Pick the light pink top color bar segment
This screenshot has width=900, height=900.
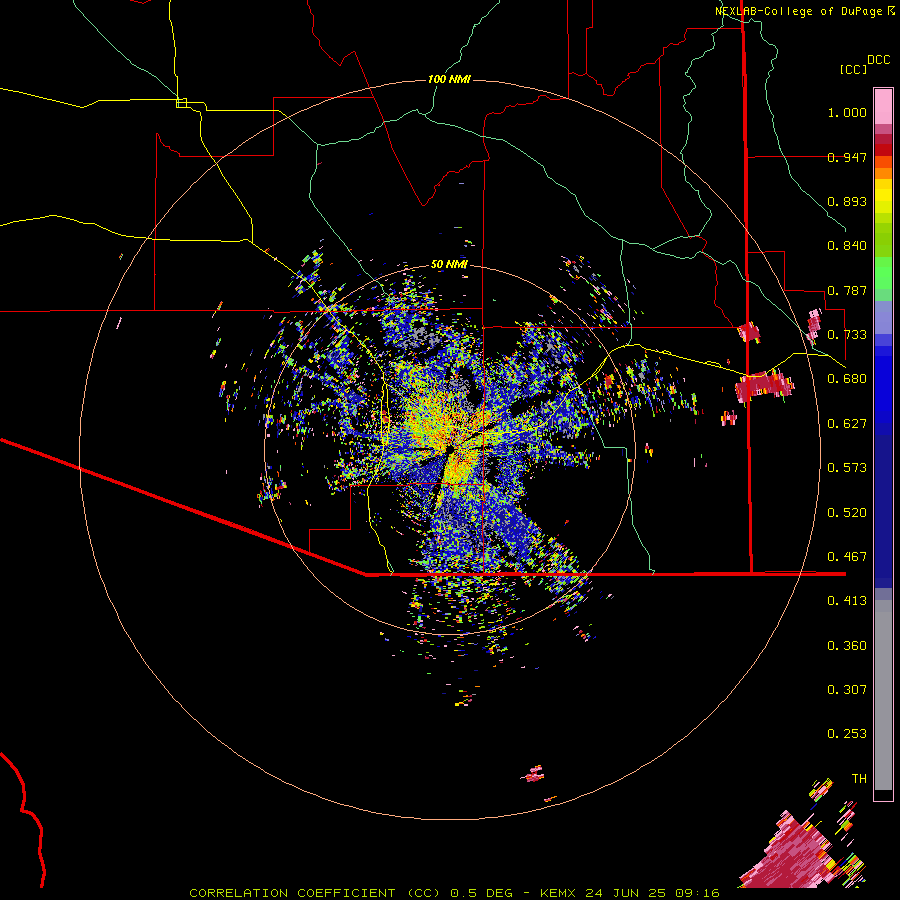coord(883,106)
